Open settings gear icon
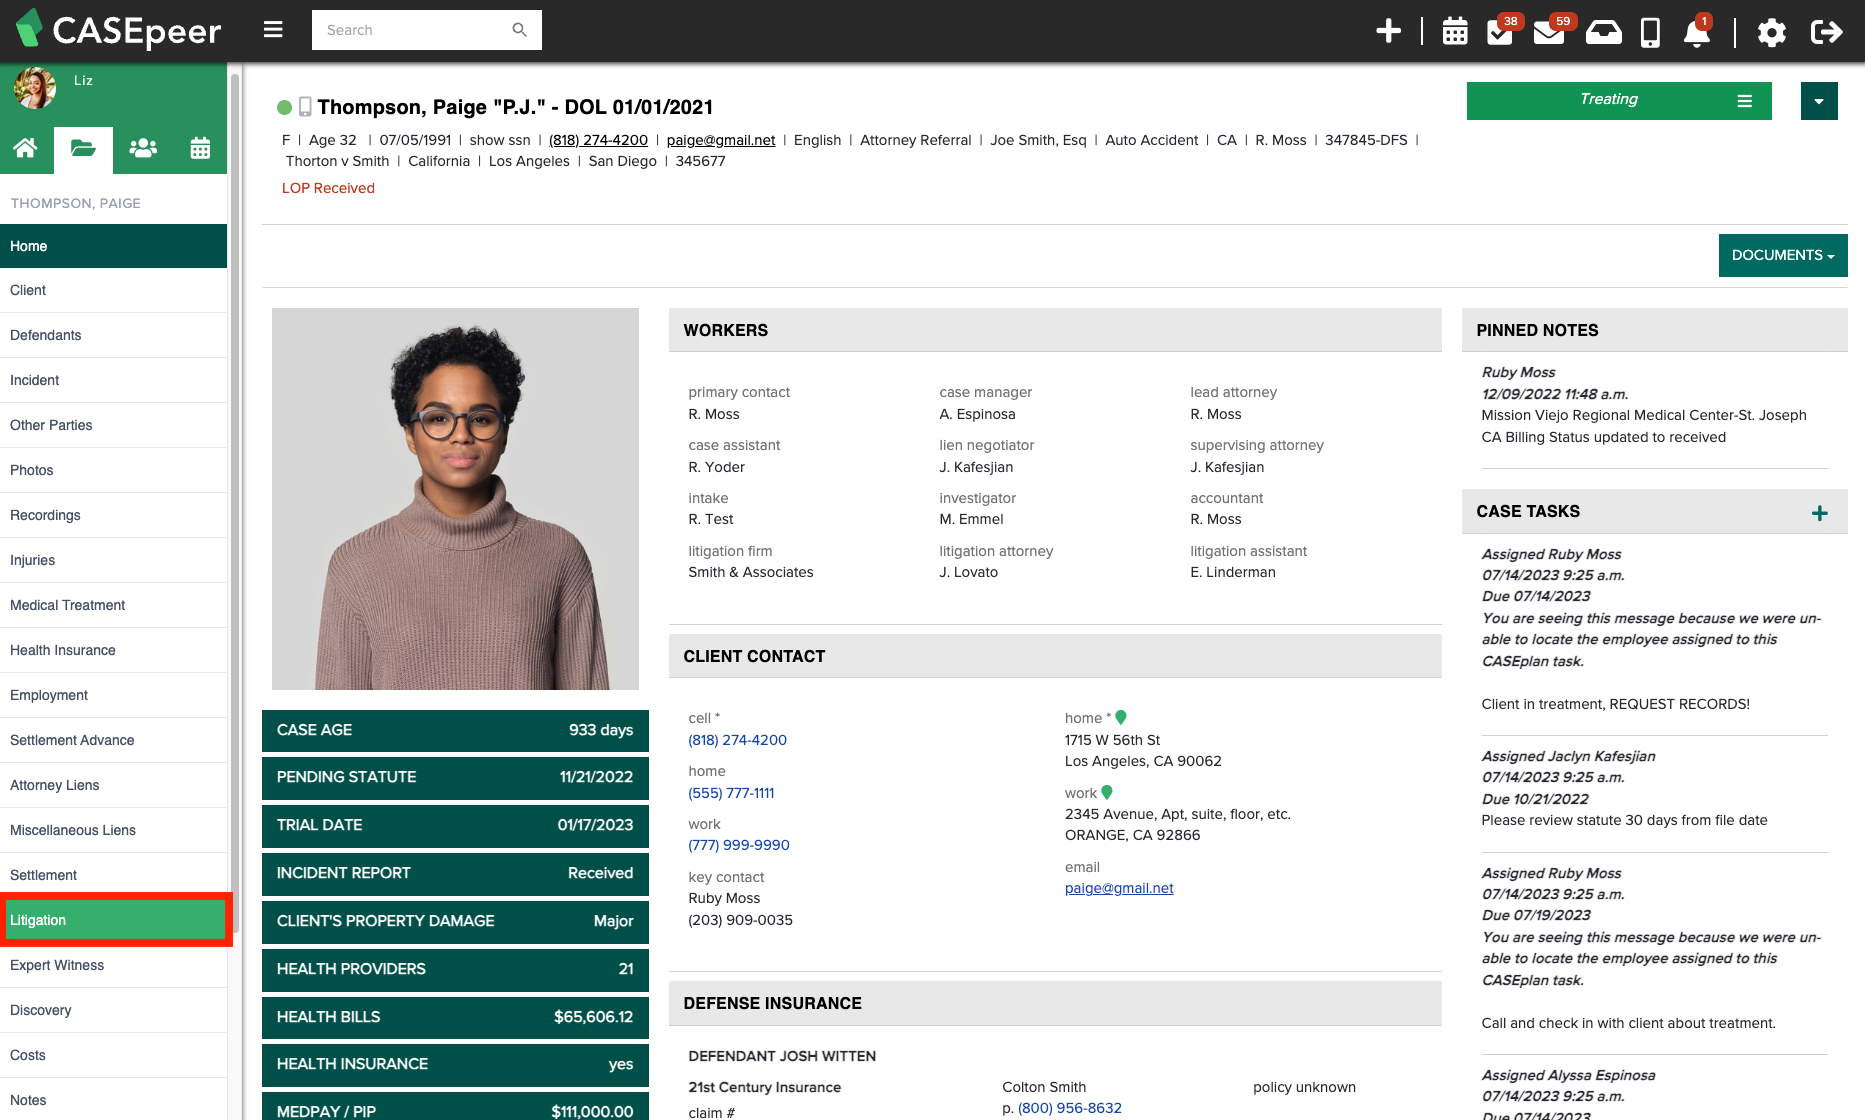Image resolution: width=1865 pixels, height=1120 pixels. (x=1771, y=32)
